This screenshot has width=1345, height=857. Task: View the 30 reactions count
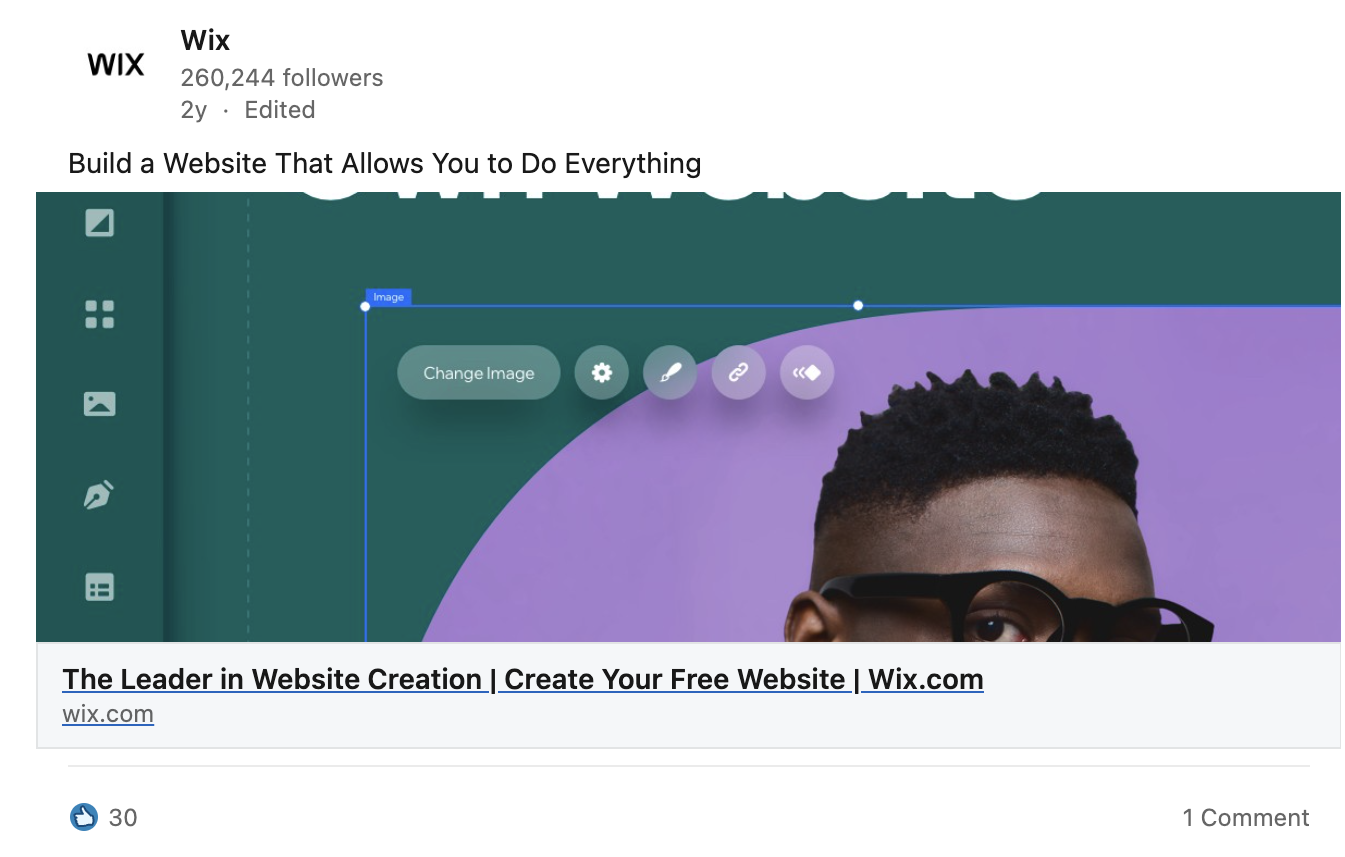(123, 817)
